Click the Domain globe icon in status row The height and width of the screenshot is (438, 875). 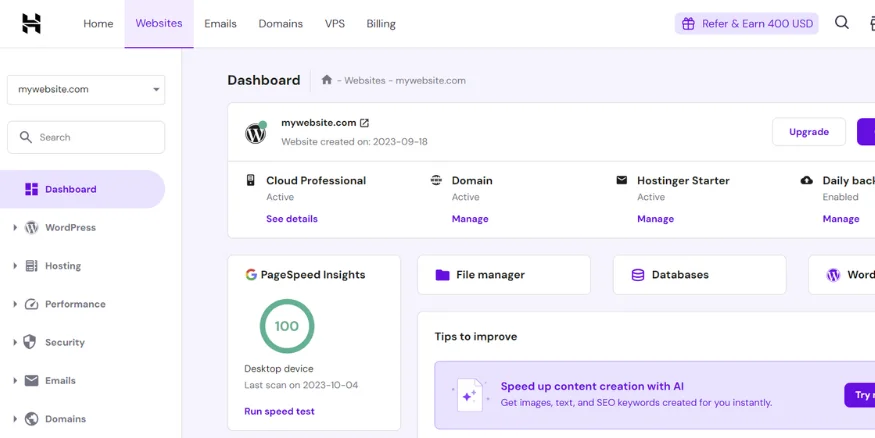(436, 180)
